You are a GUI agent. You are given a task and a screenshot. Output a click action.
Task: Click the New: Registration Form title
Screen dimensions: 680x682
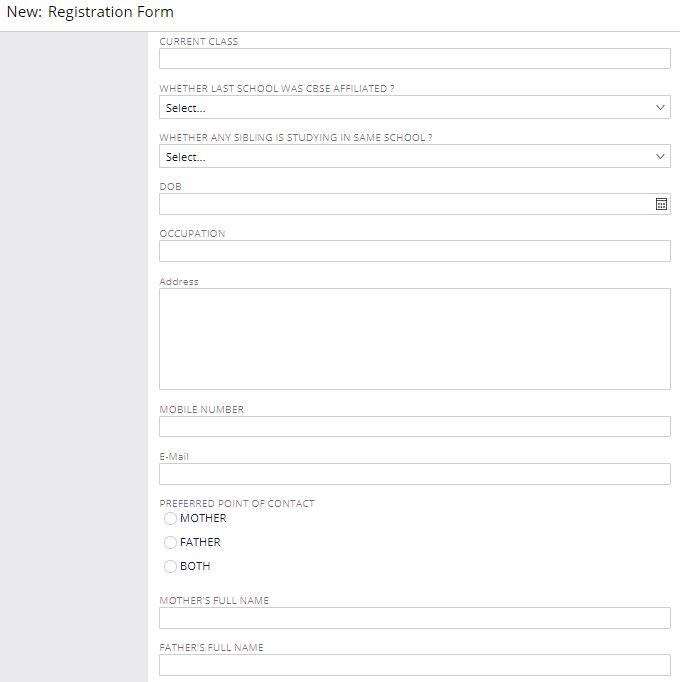(90, 12)
